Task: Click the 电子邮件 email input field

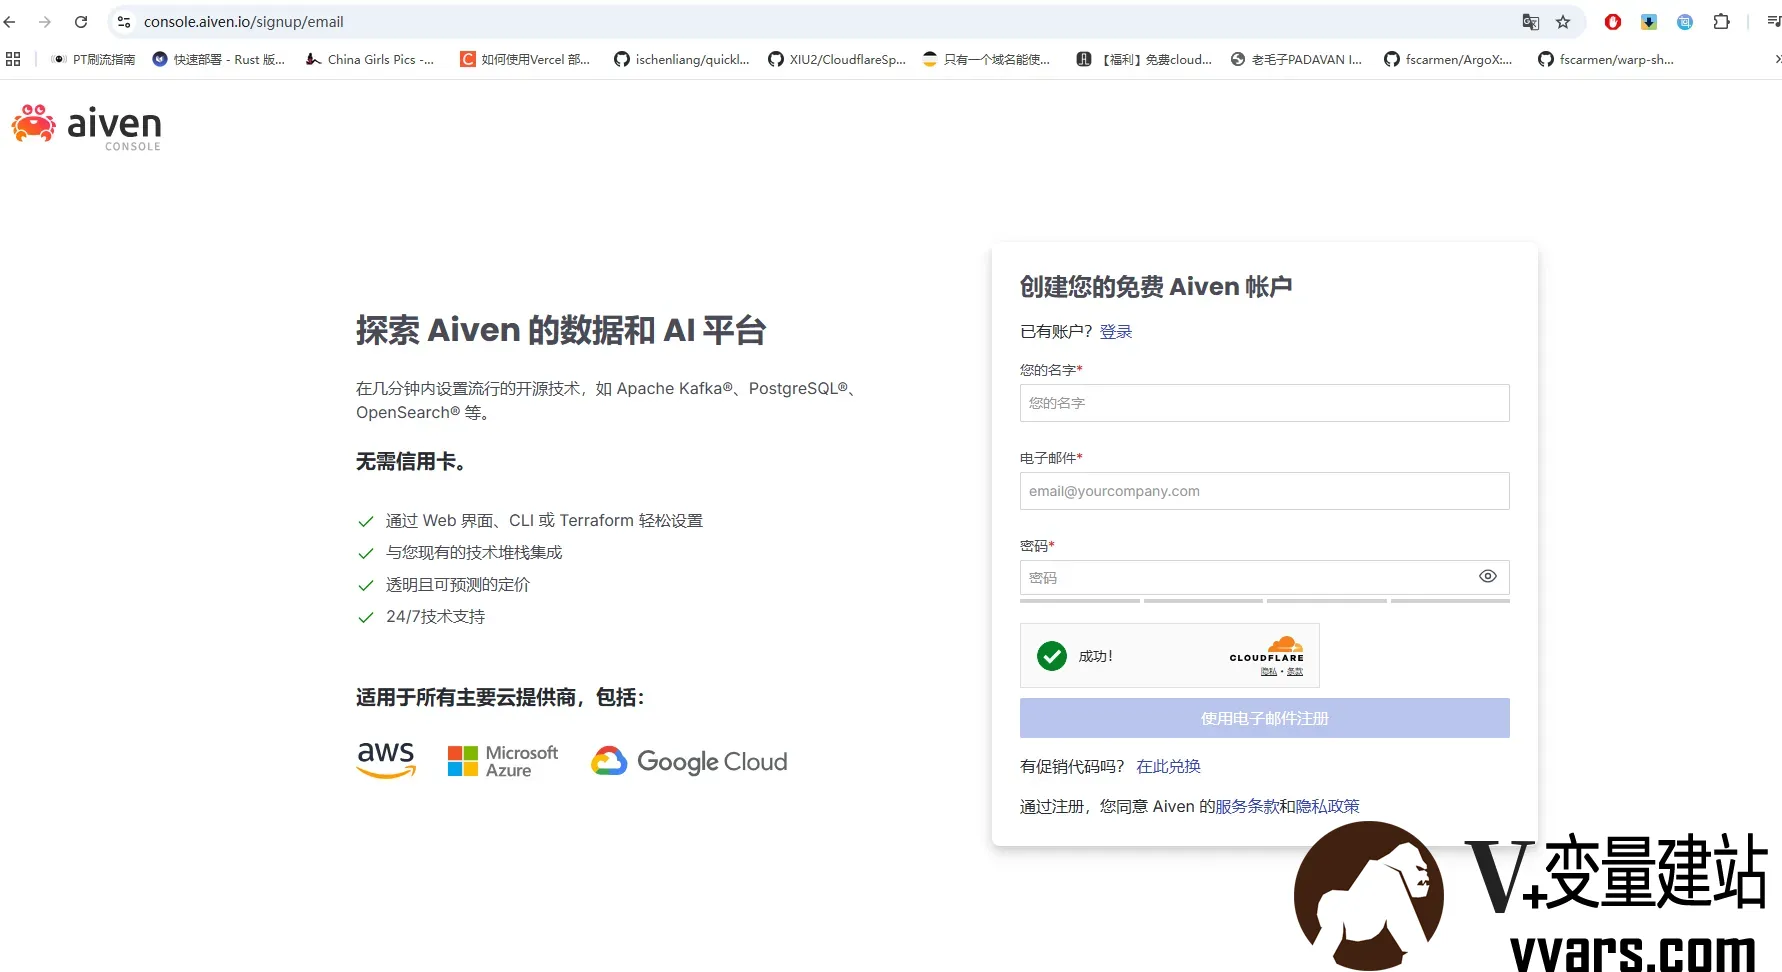Action: (1264, 491)
